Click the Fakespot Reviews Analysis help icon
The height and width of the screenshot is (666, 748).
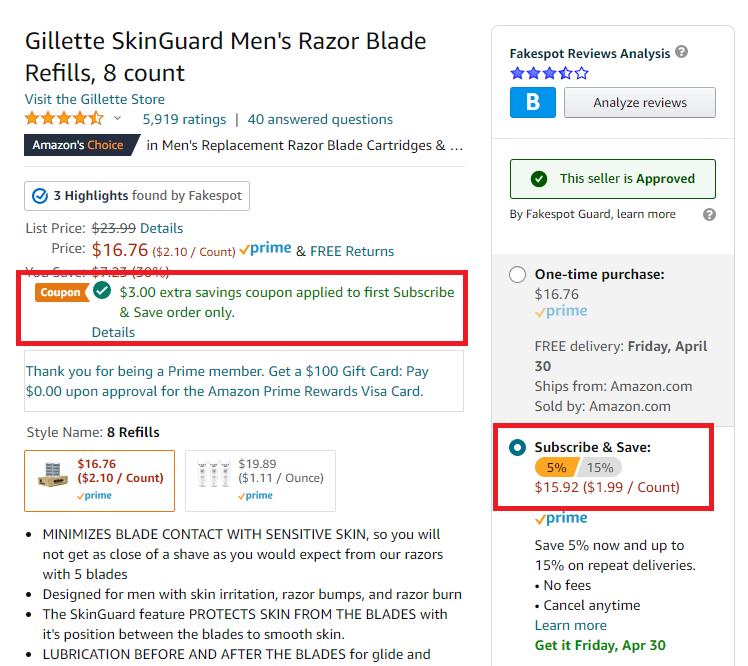click(682, 52)
